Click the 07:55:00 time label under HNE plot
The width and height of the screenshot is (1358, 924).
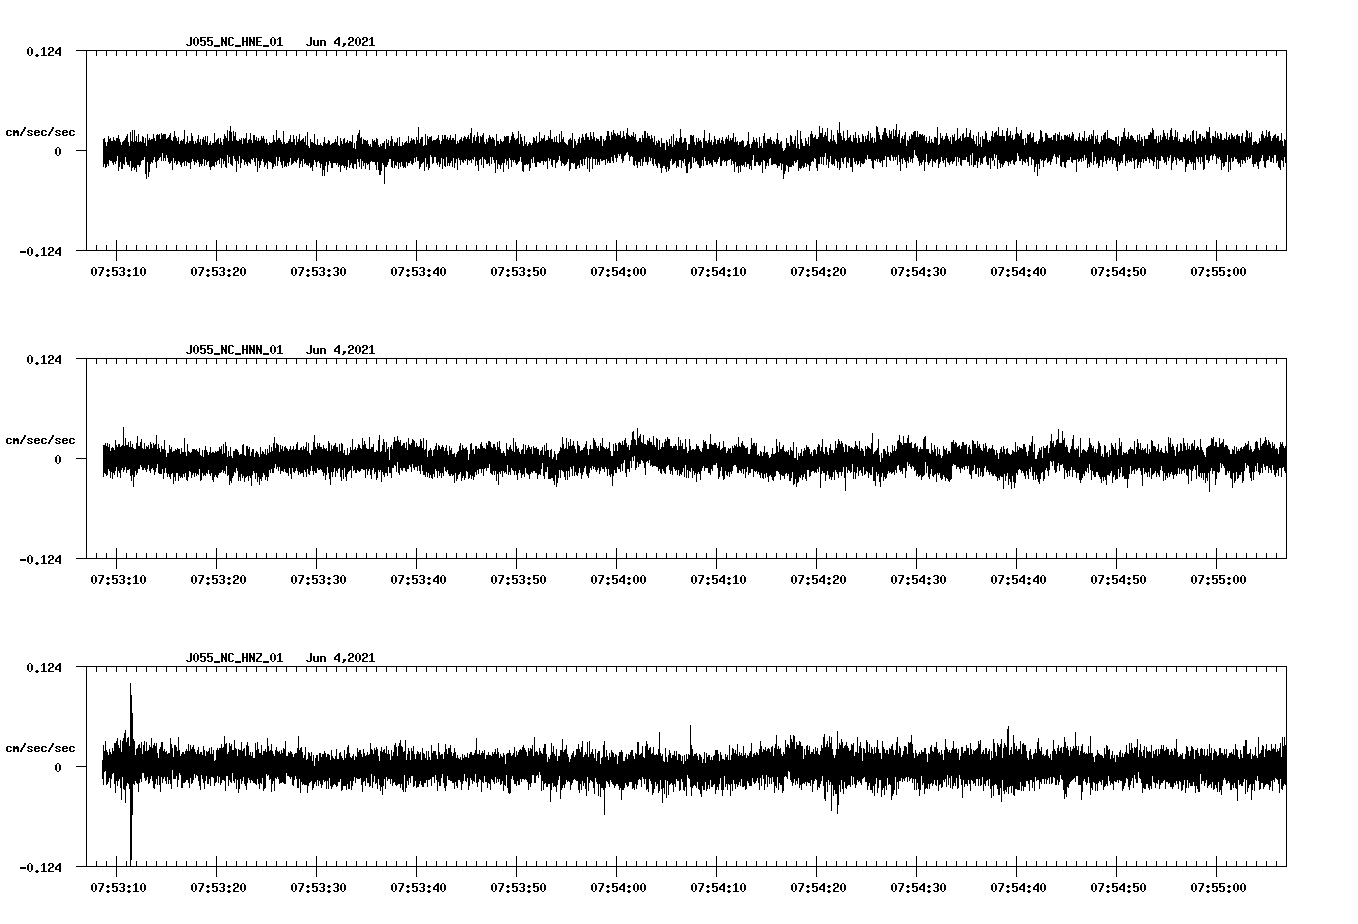click(x=1218, y=272)
